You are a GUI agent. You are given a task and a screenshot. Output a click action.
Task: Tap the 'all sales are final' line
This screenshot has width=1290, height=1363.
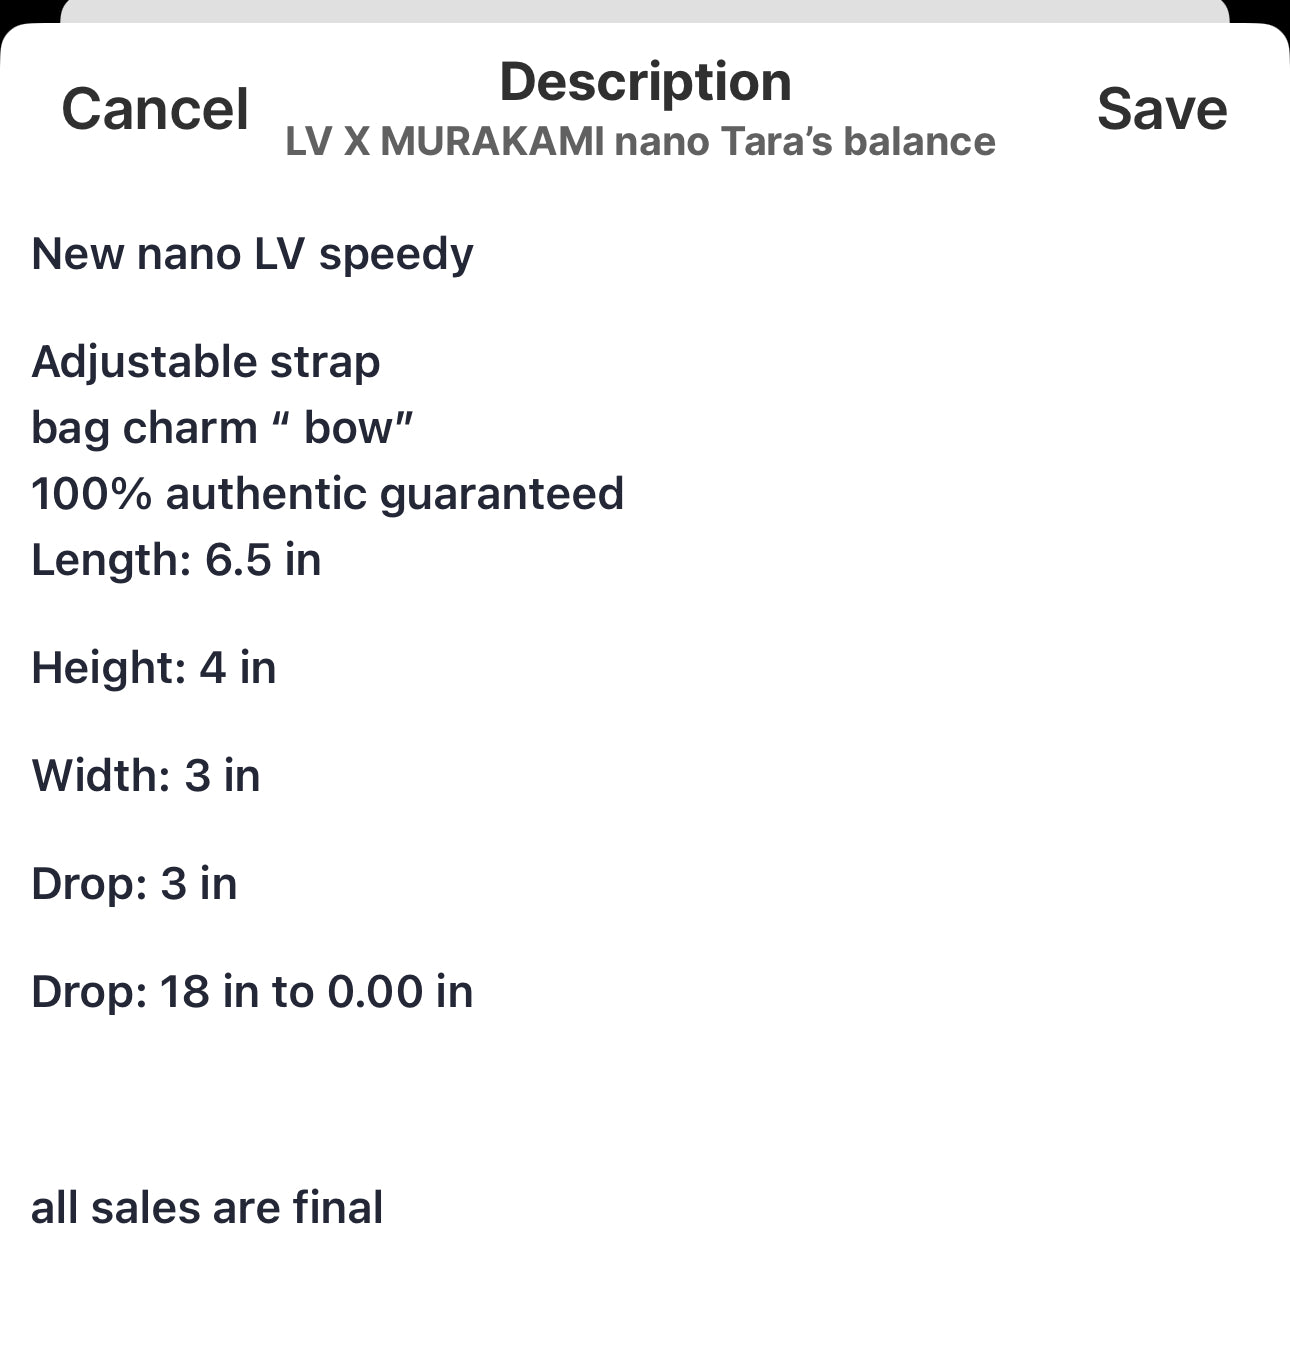click(x=207, y=1208)
